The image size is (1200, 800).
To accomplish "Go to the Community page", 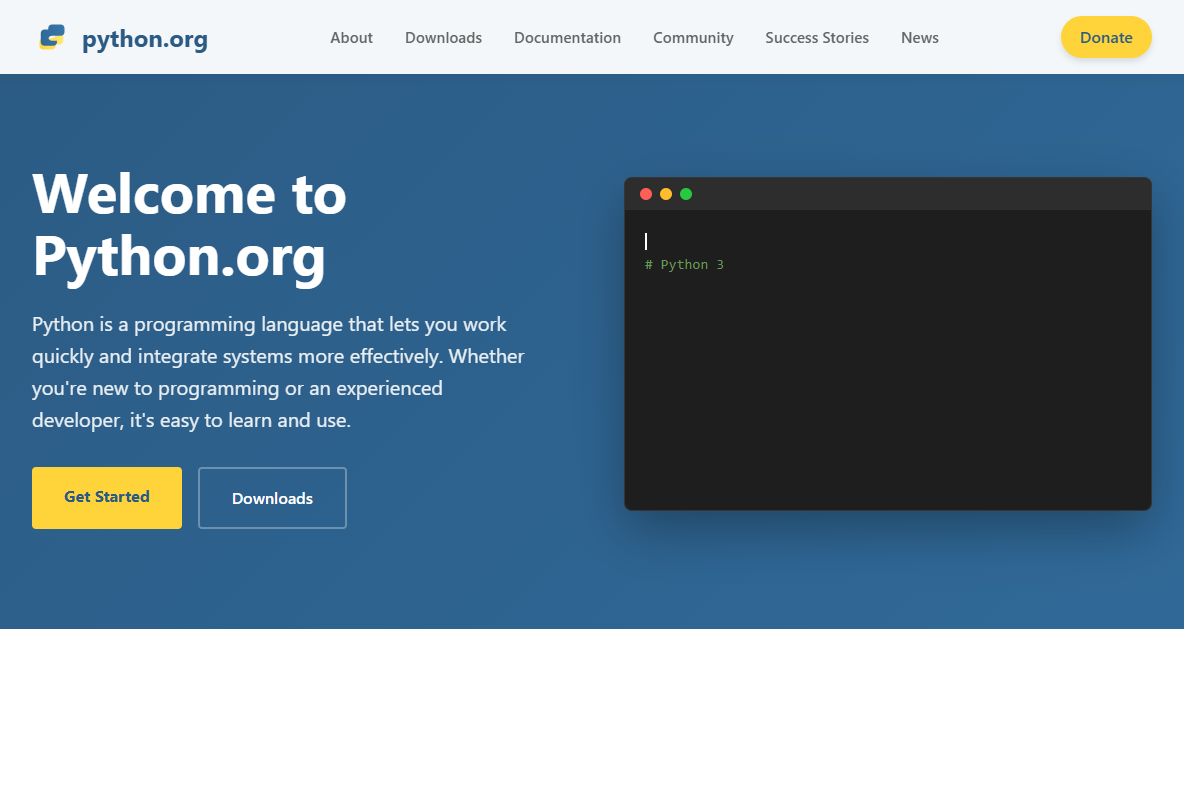I will coord(693,37).
